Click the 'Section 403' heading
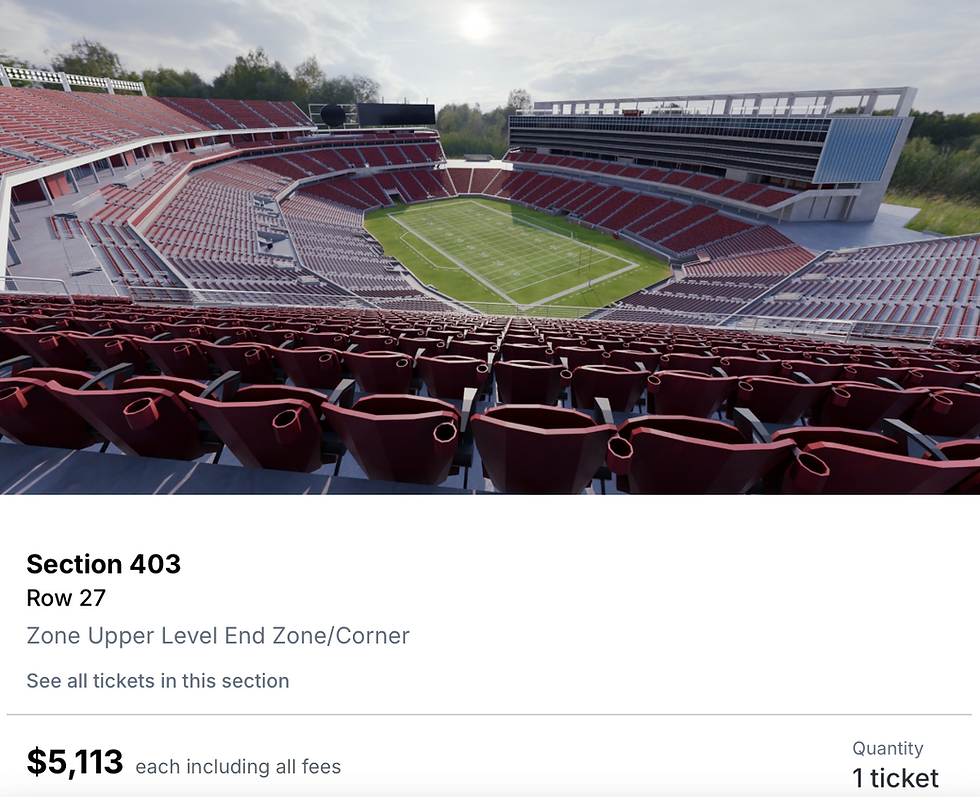This screenshot has width=980, height=797. (x=103, y=564)
